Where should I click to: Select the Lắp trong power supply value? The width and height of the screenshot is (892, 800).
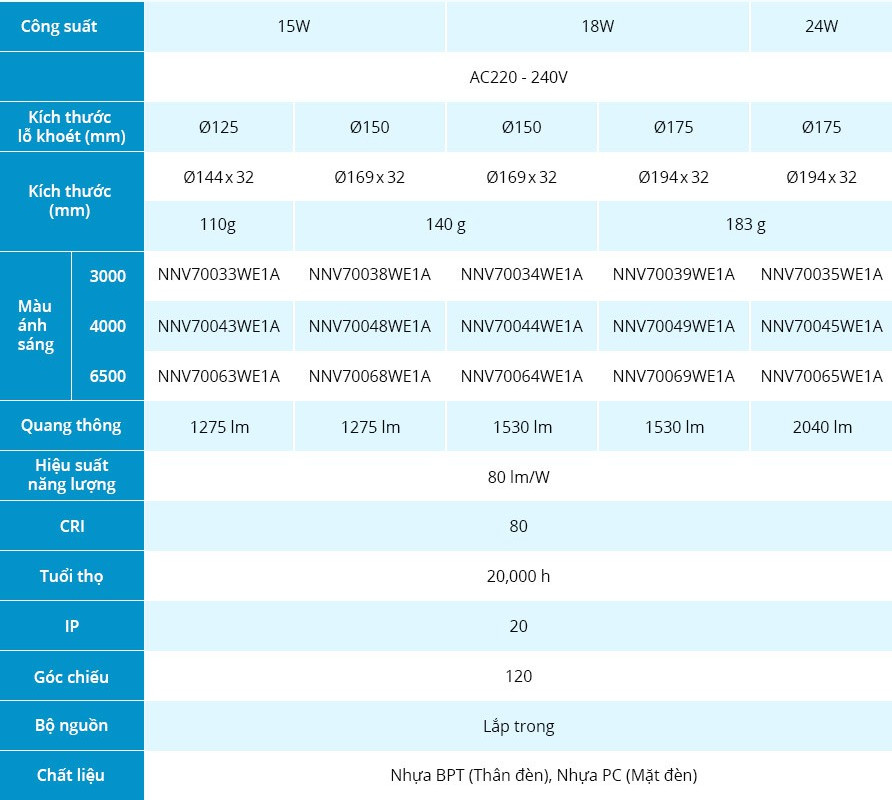tap(518, 726)
